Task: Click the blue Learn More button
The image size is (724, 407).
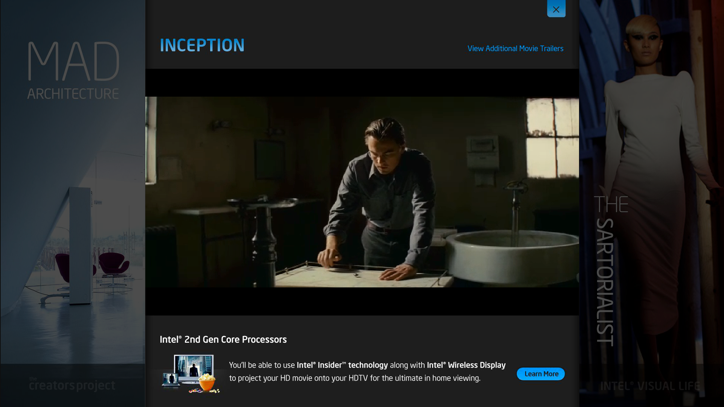Action: click(541, 374)
